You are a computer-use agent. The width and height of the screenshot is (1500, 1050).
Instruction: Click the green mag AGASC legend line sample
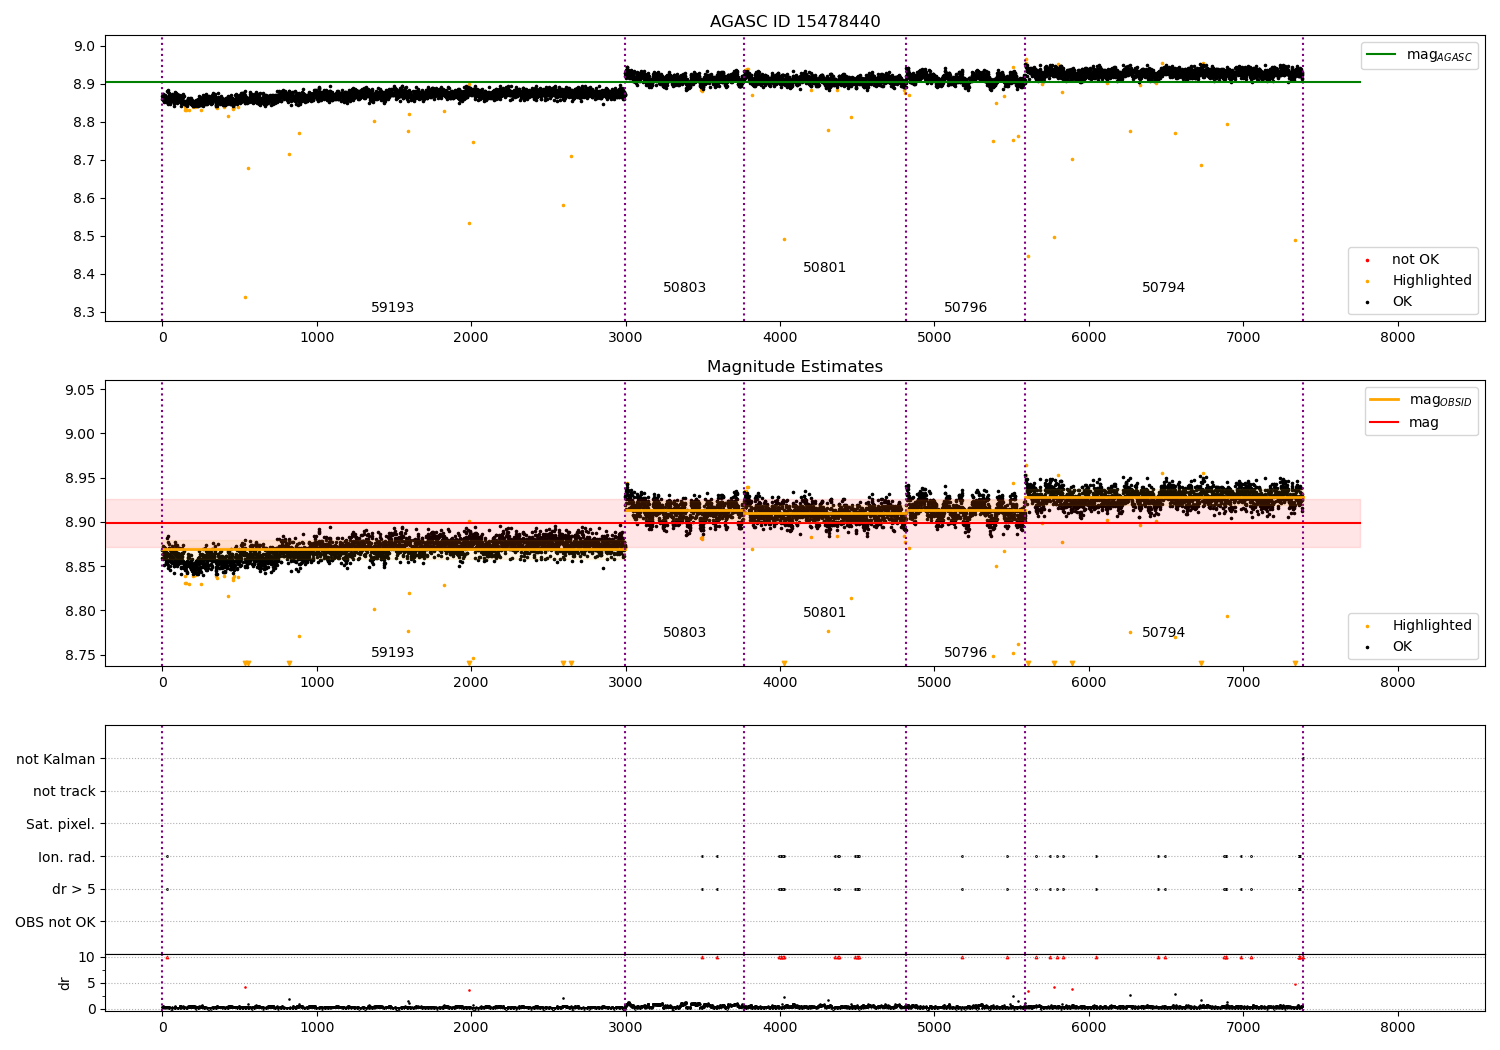coord(1381,55)
